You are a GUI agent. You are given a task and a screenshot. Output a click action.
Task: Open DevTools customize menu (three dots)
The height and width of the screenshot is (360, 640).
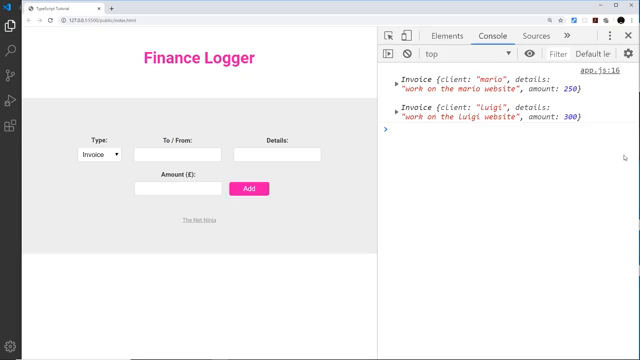coord(610,36)
